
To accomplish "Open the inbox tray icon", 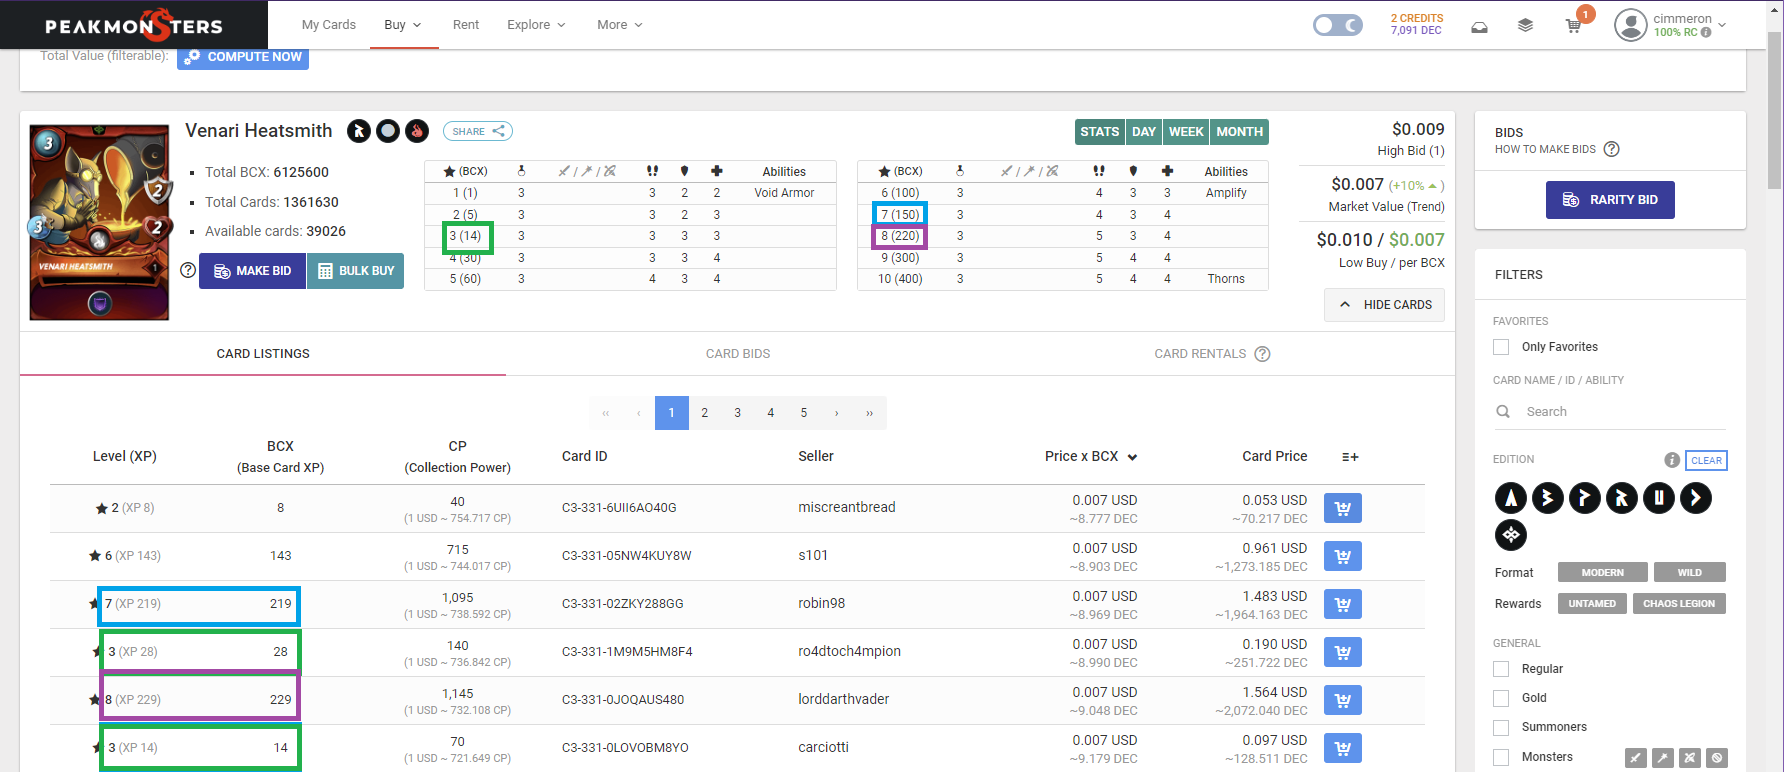I will 1479,27.
